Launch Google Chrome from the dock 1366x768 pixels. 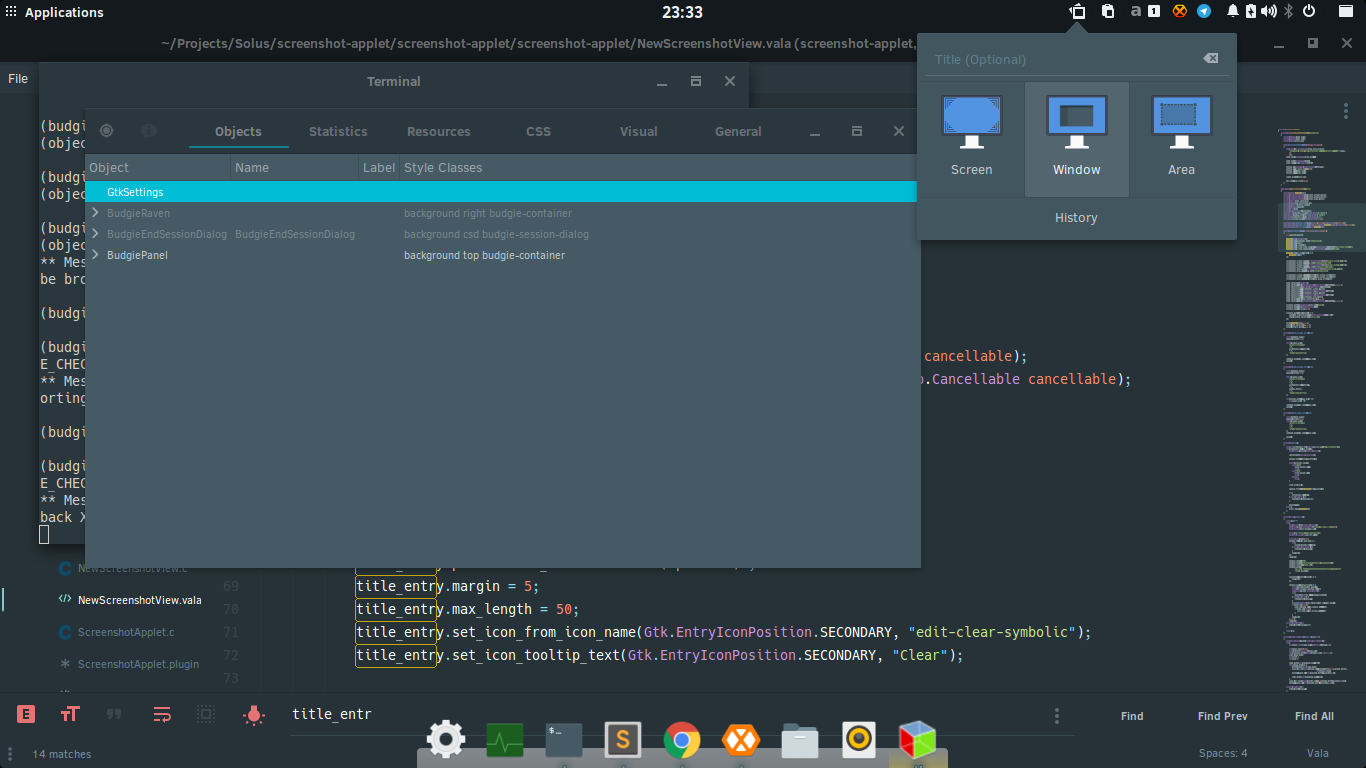[x=682, y=741]
